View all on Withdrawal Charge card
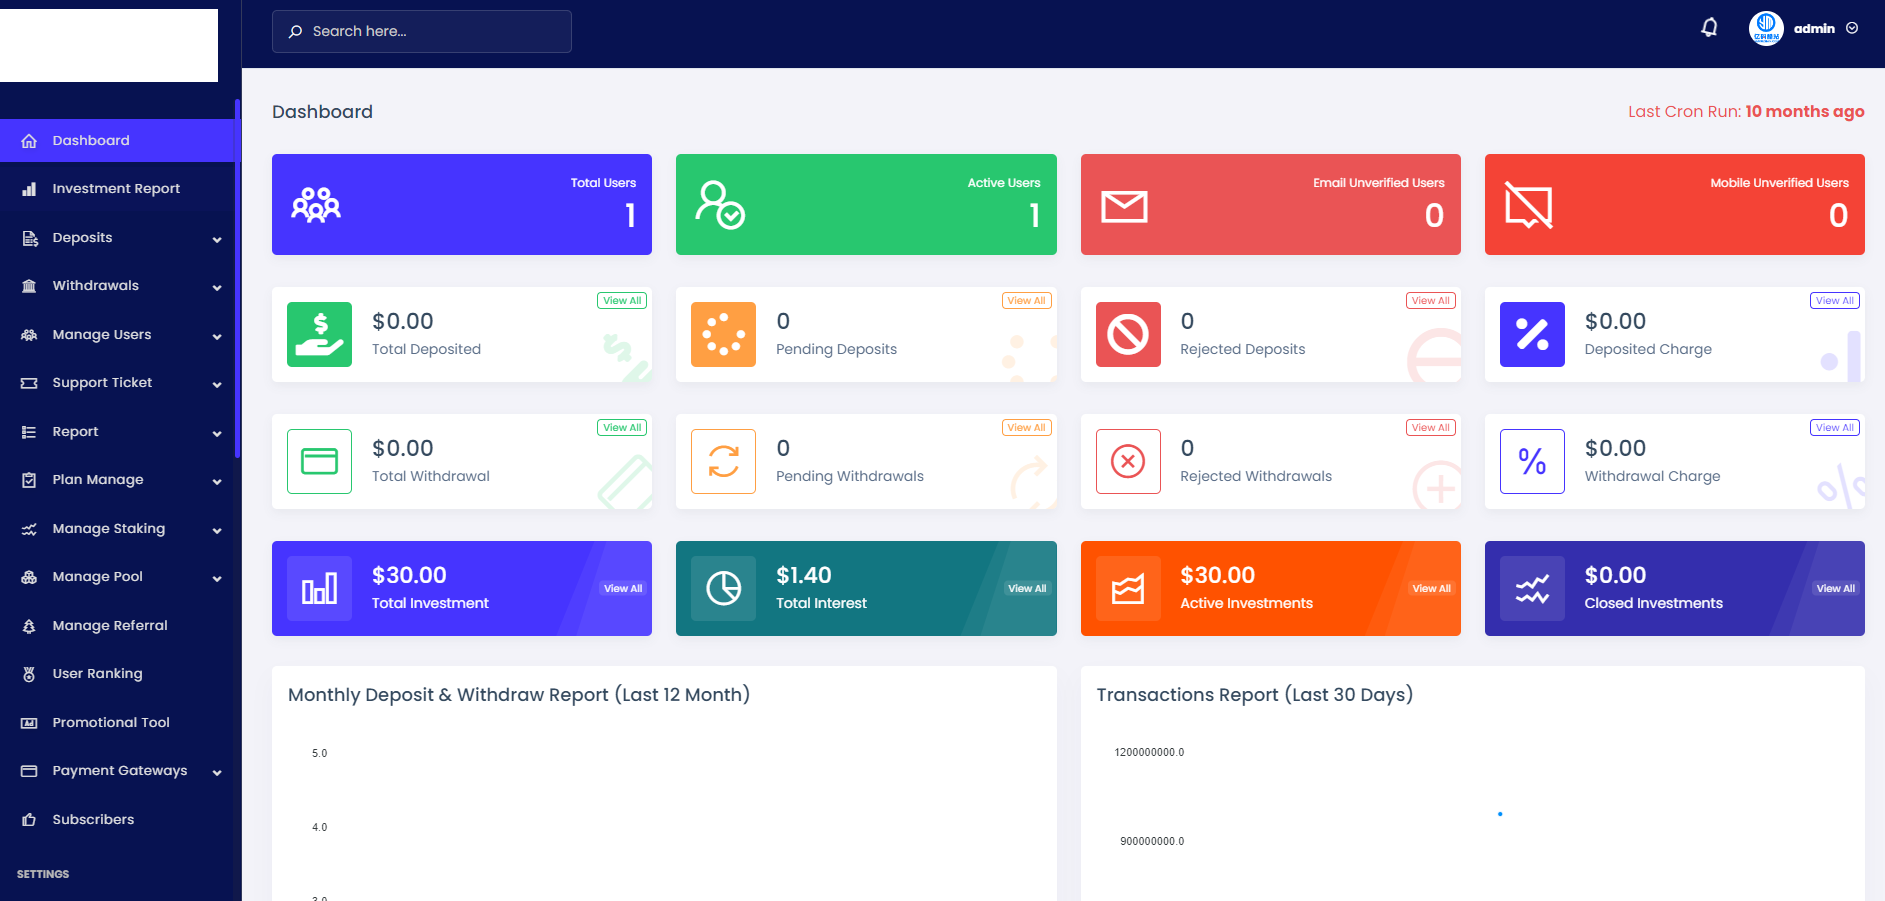Image resolution: width=1885 pixels, height=901 pixels. coord(1834,428)
